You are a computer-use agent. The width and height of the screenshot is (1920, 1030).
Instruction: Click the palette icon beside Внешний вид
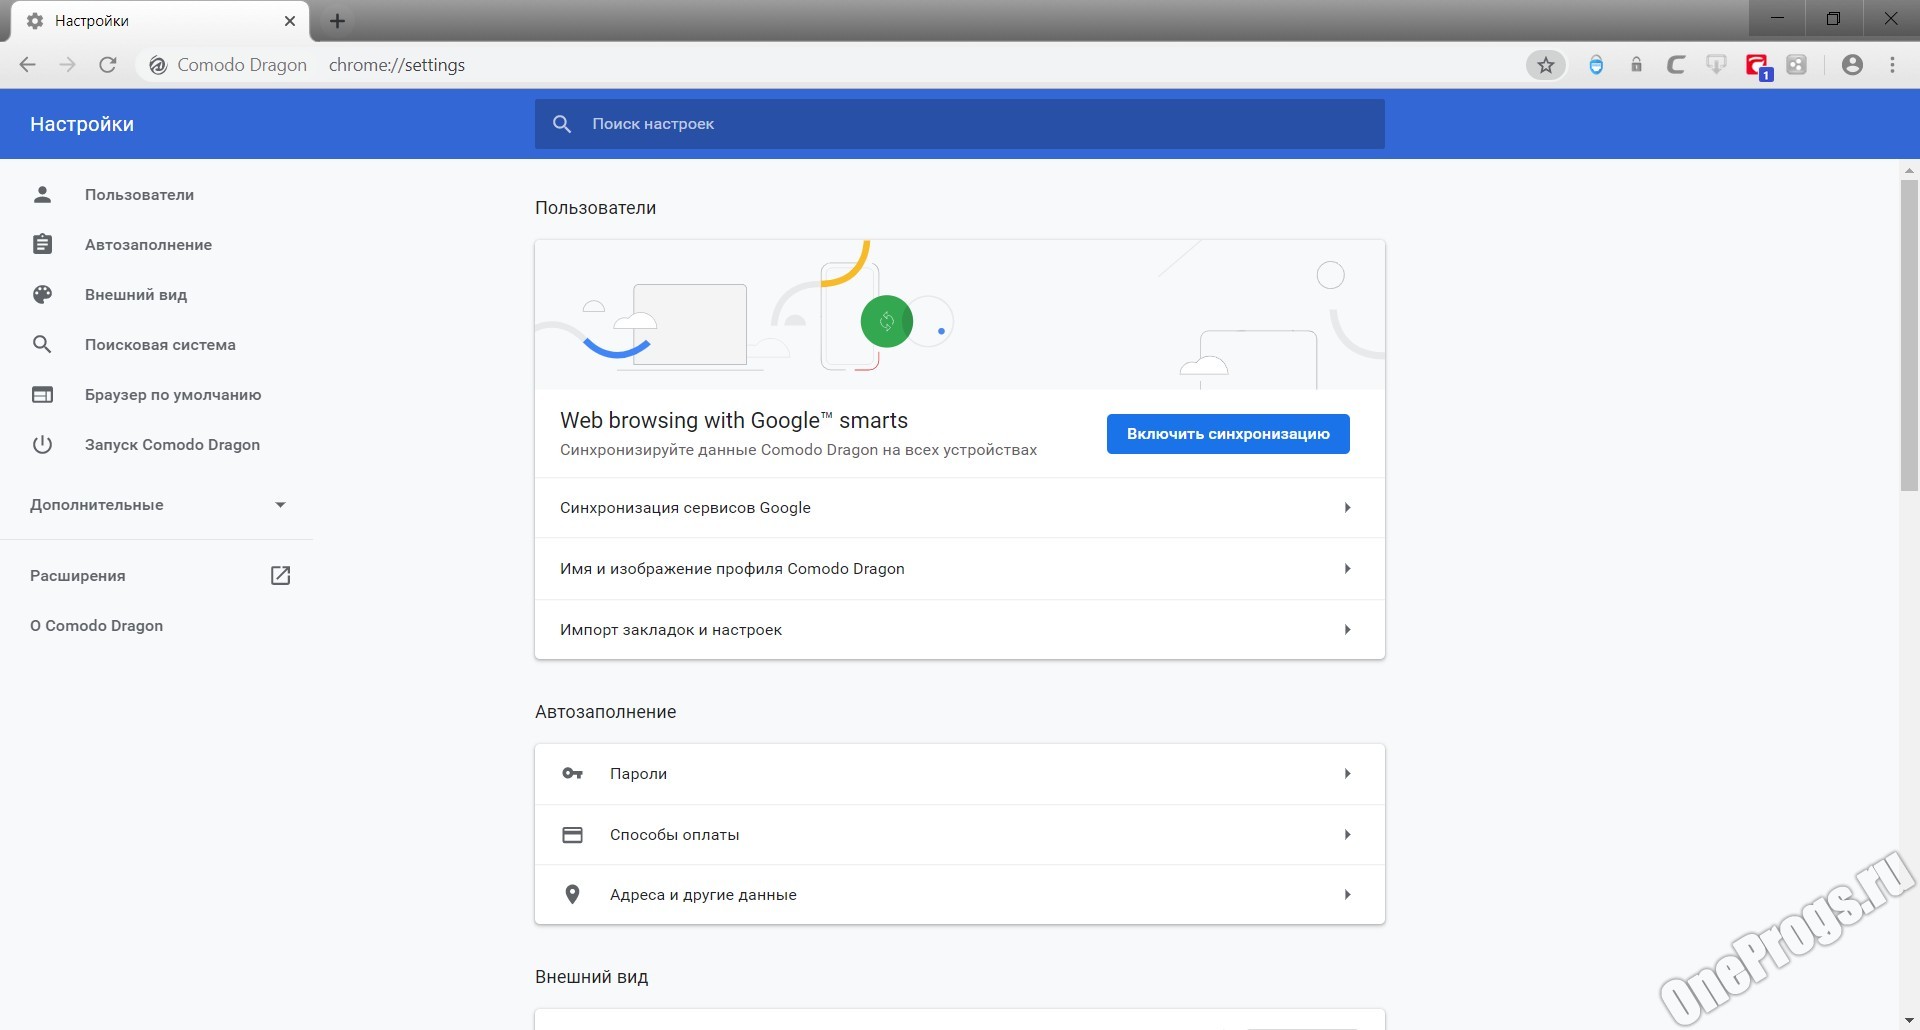coord(42,294)
